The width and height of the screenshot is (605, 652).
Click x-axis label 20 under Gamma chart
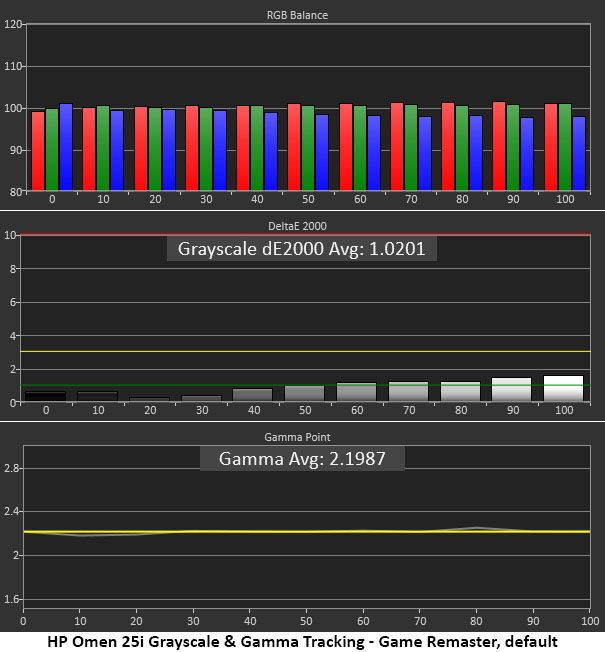click(x=136, y=621)
